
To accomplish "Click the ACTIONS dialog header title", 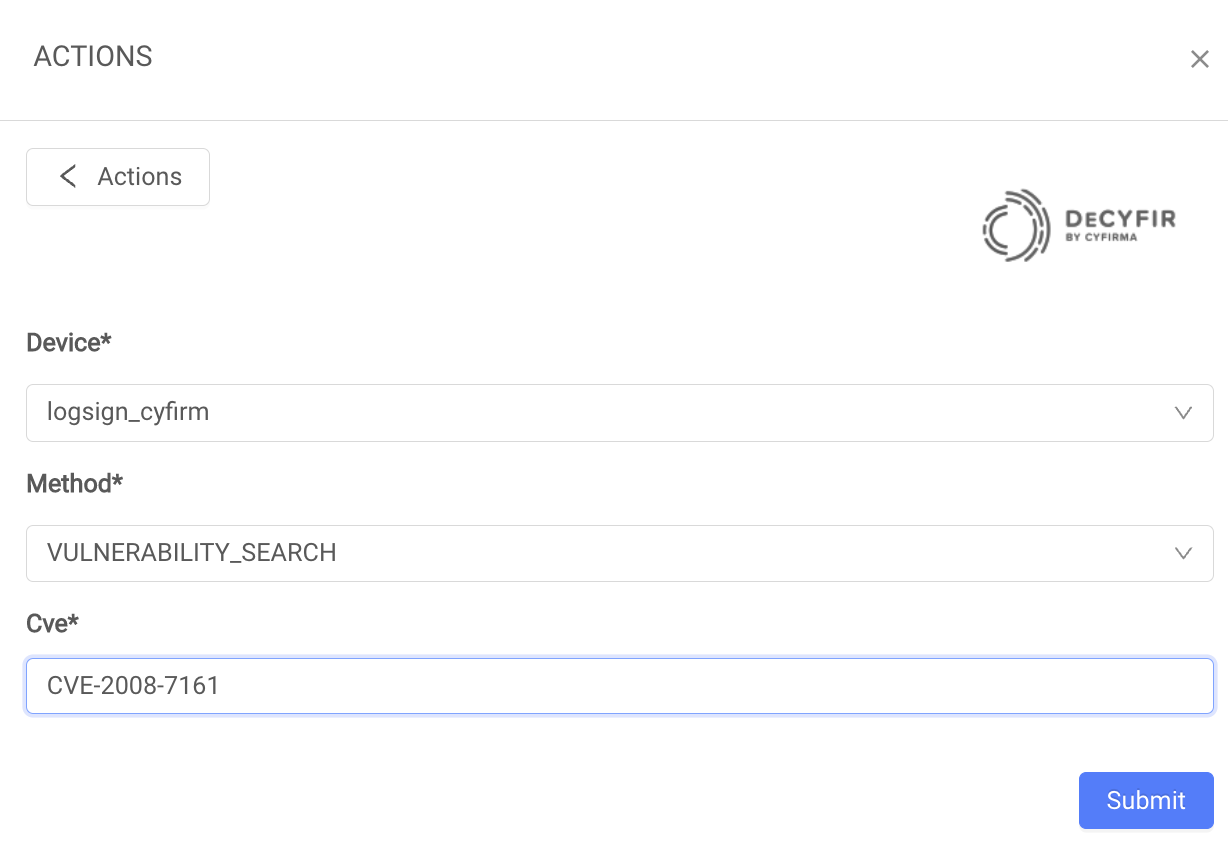I will [x=93, y=57].
